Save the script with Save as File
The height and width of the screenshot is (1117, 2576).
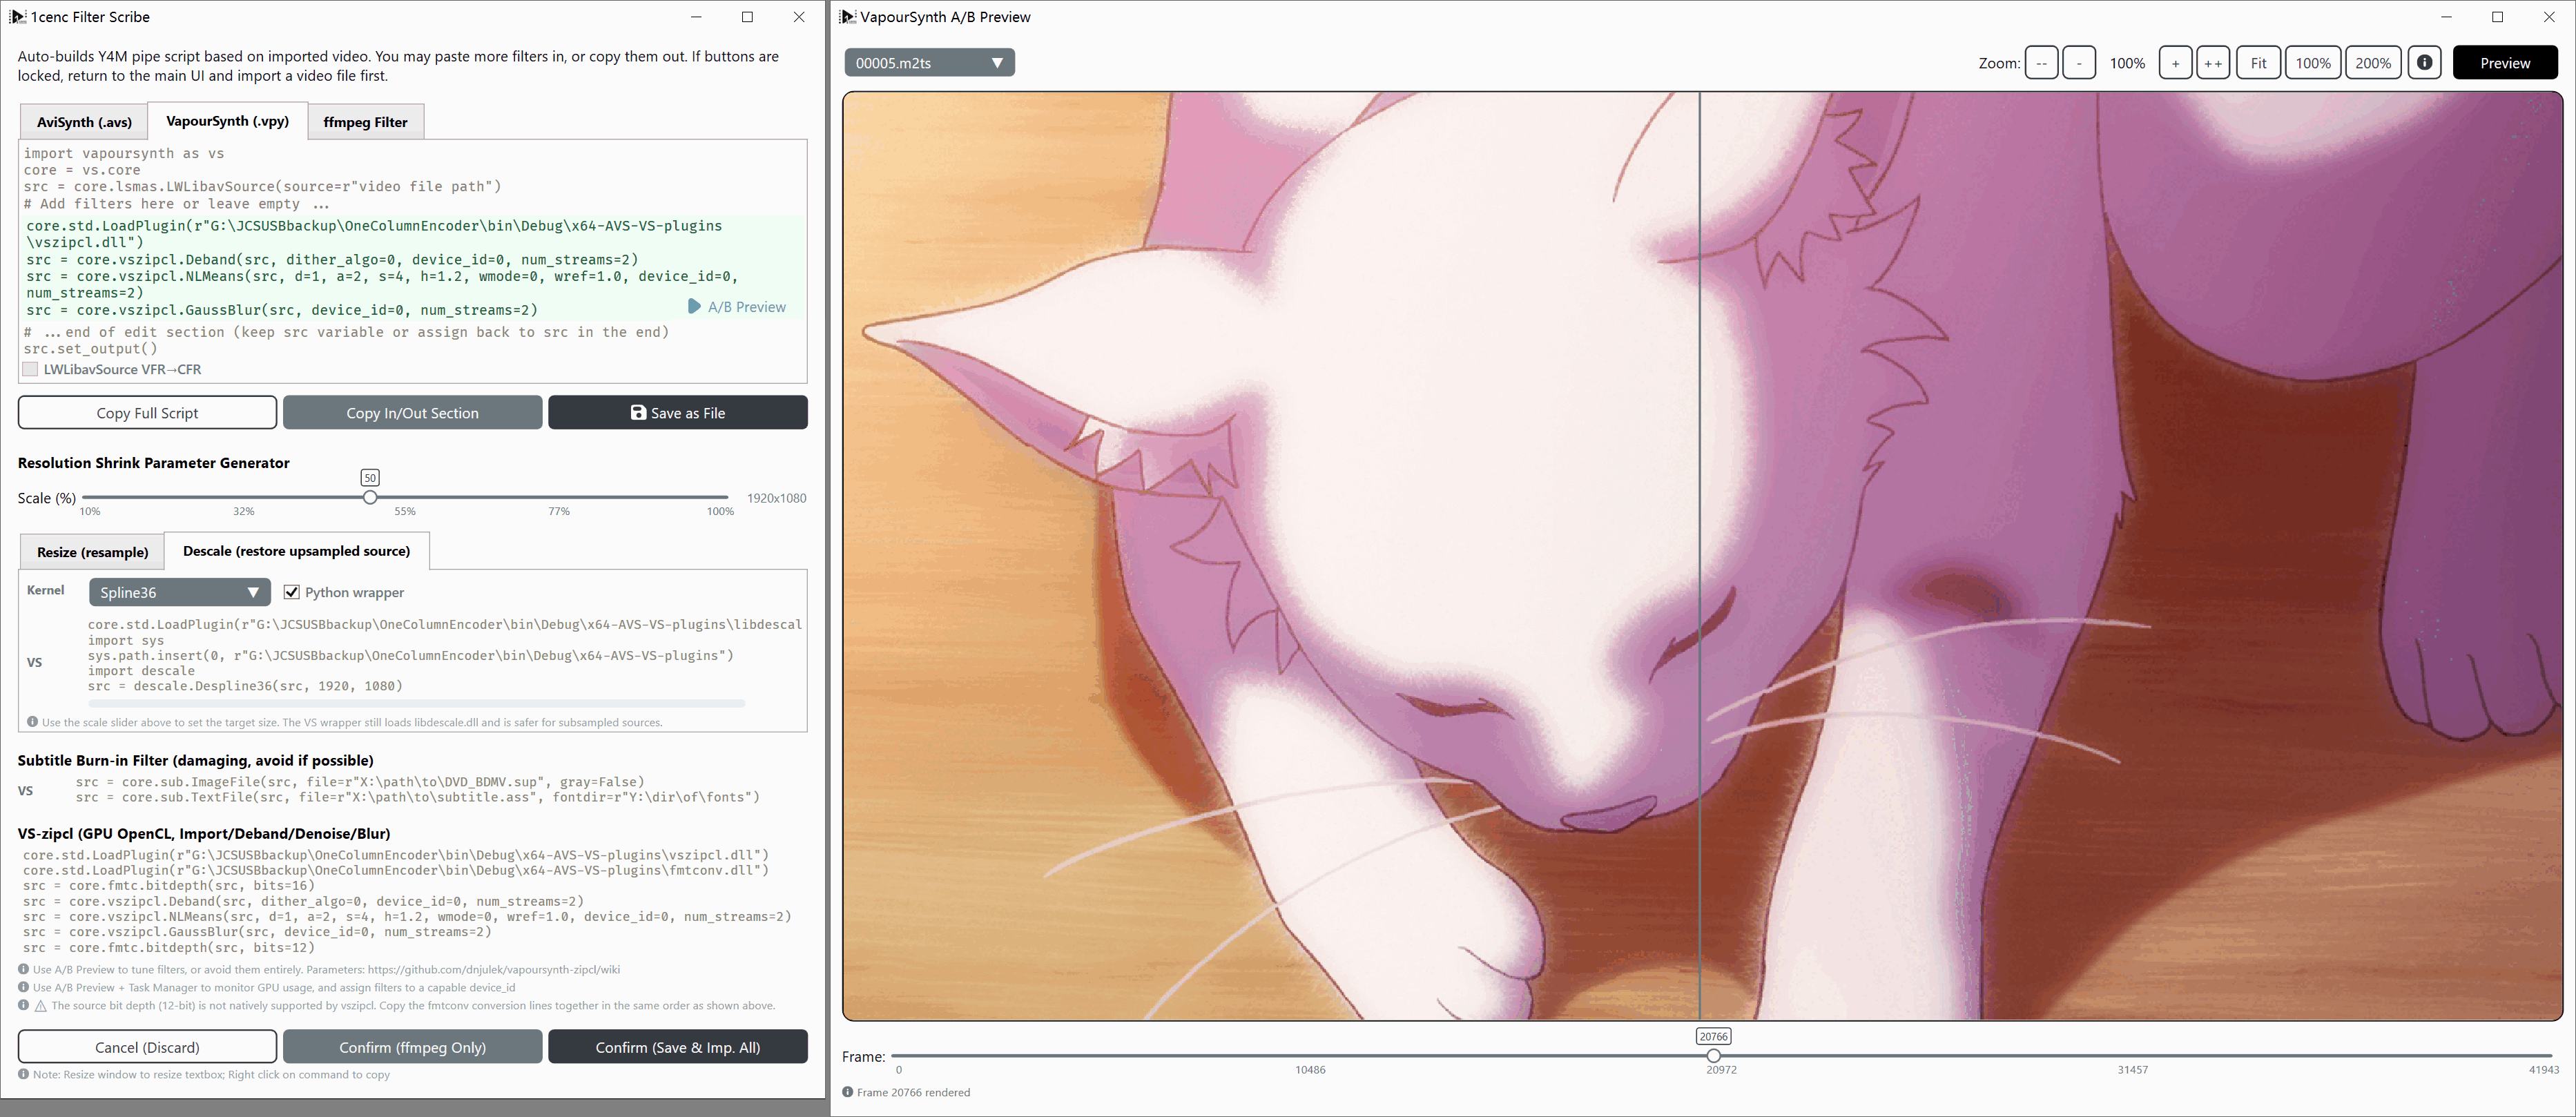click(x=678, y=413)
